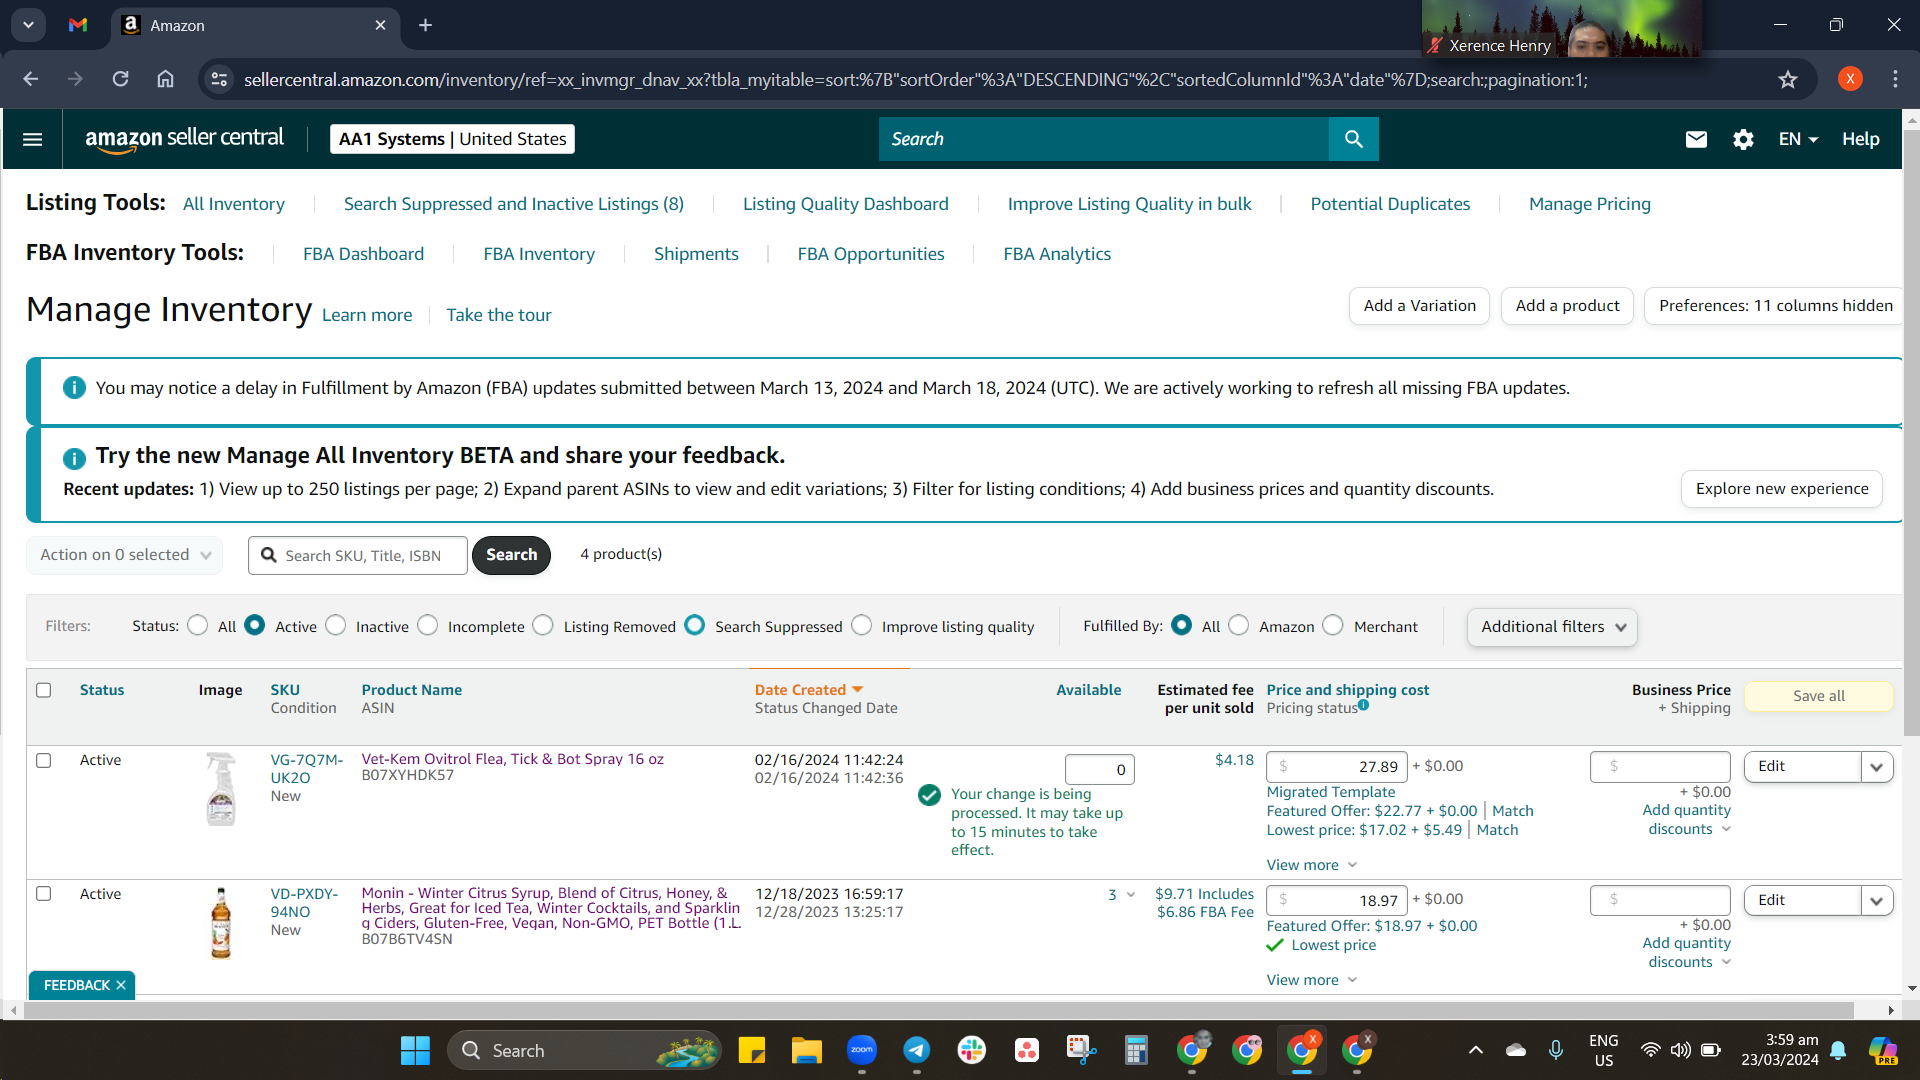The width and height of the screenshot is (1920, 1080).
Task: Click the Vet-Kem available quantity field
Action: coord(1100,770)
